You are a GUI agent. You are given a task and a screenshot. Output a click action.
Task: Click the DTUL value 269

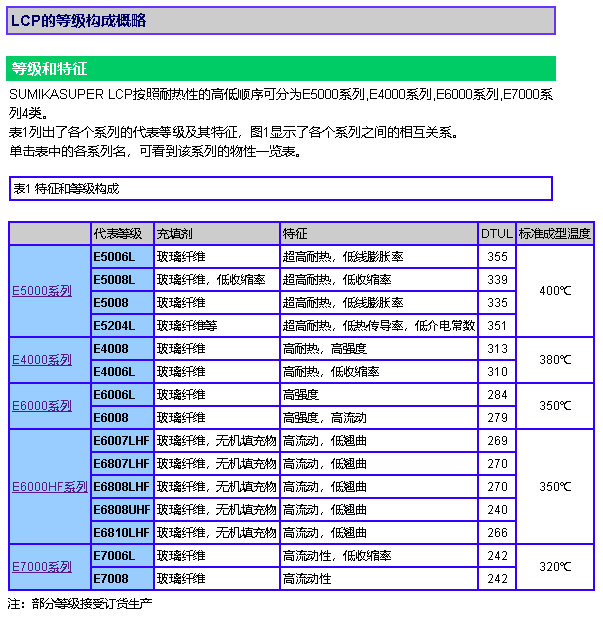click(x=497, y=441)
